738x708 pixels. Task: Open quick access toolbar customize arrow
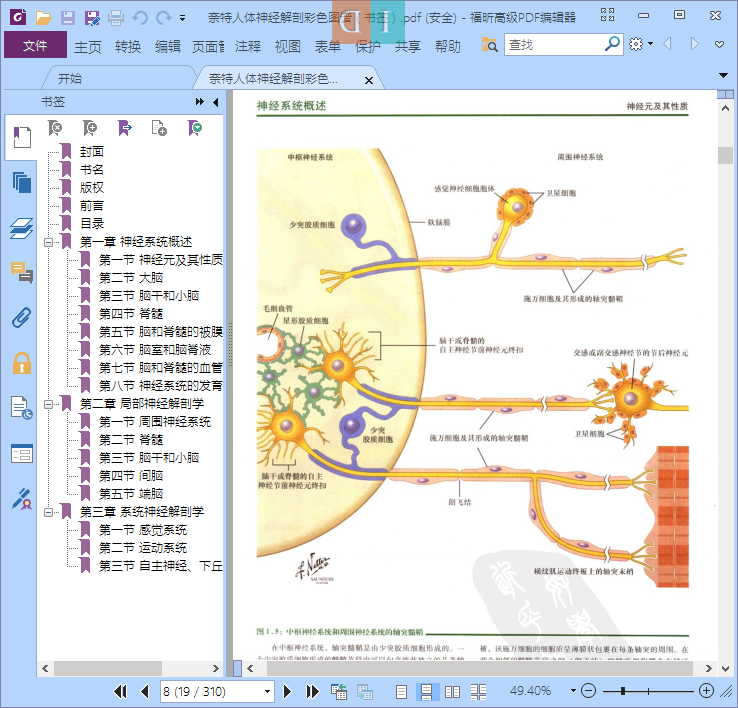coord(182,18)
